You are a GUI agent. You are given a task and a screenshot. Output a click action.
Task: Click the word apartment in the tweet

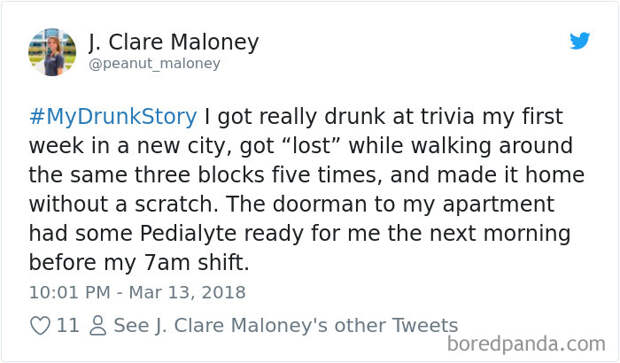click(x=498, y=205)
